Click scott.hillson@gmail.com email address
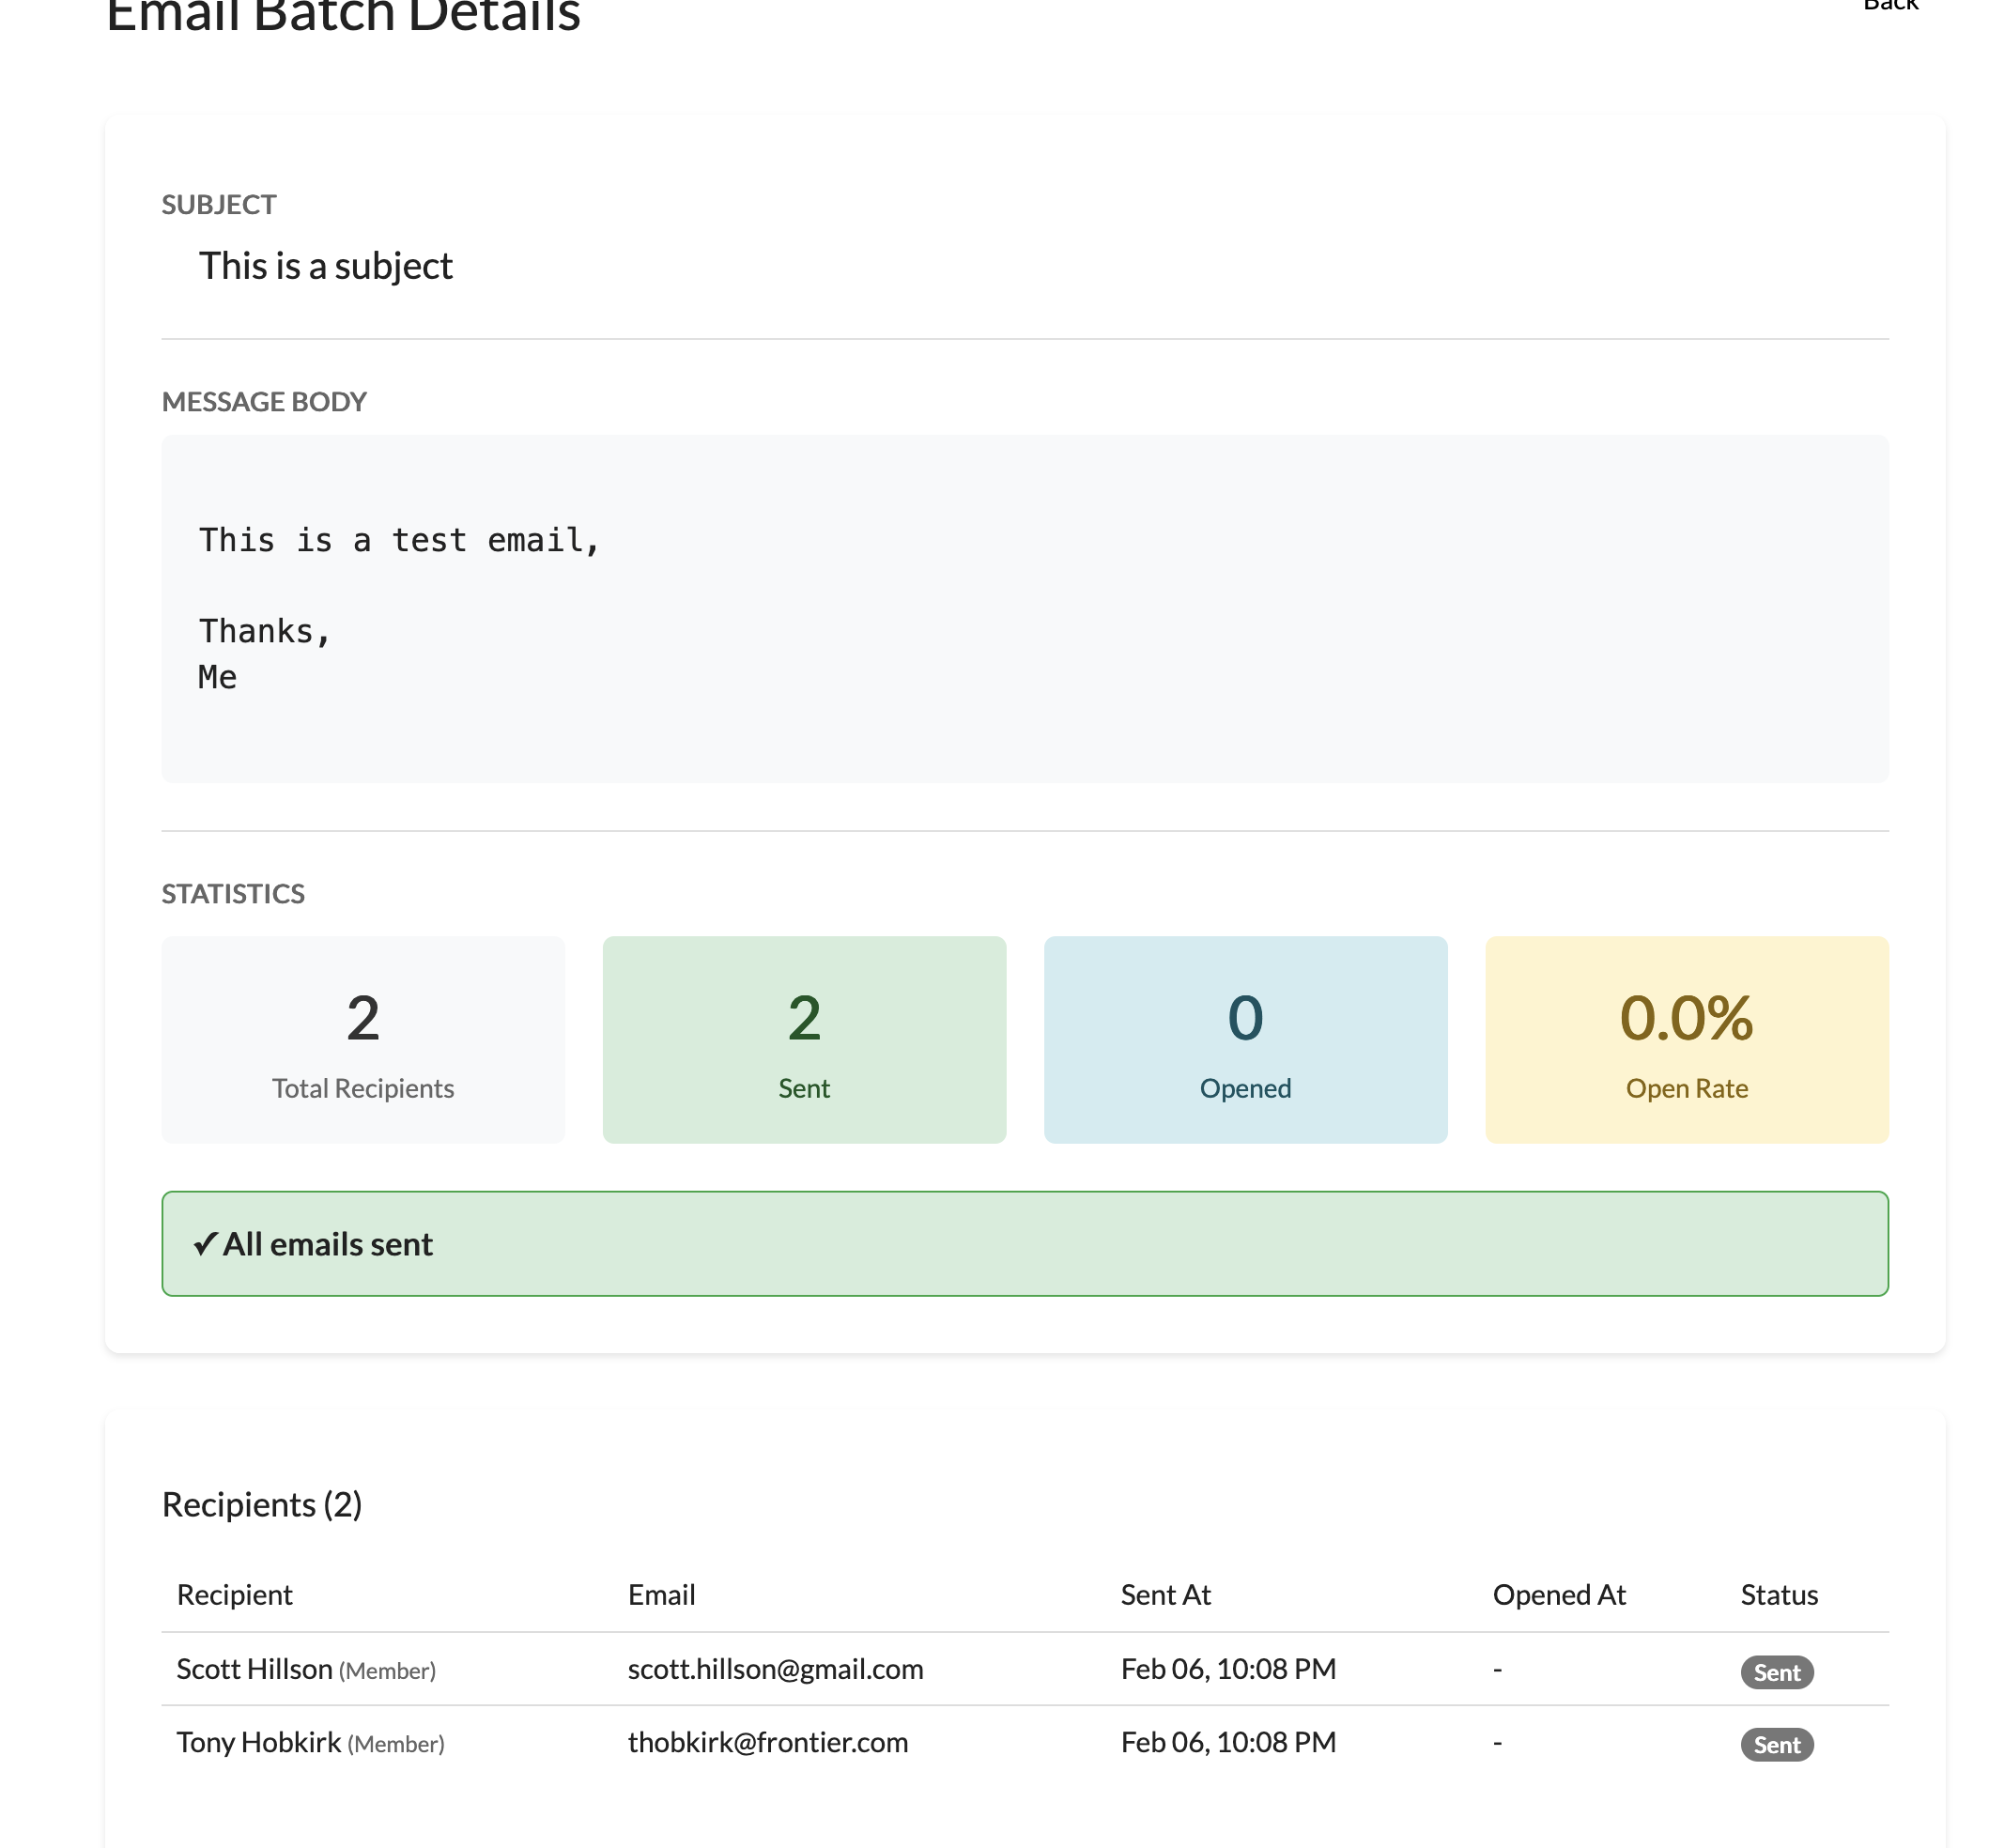This screenshot has height=1848, width=2004. (775, 1669)
